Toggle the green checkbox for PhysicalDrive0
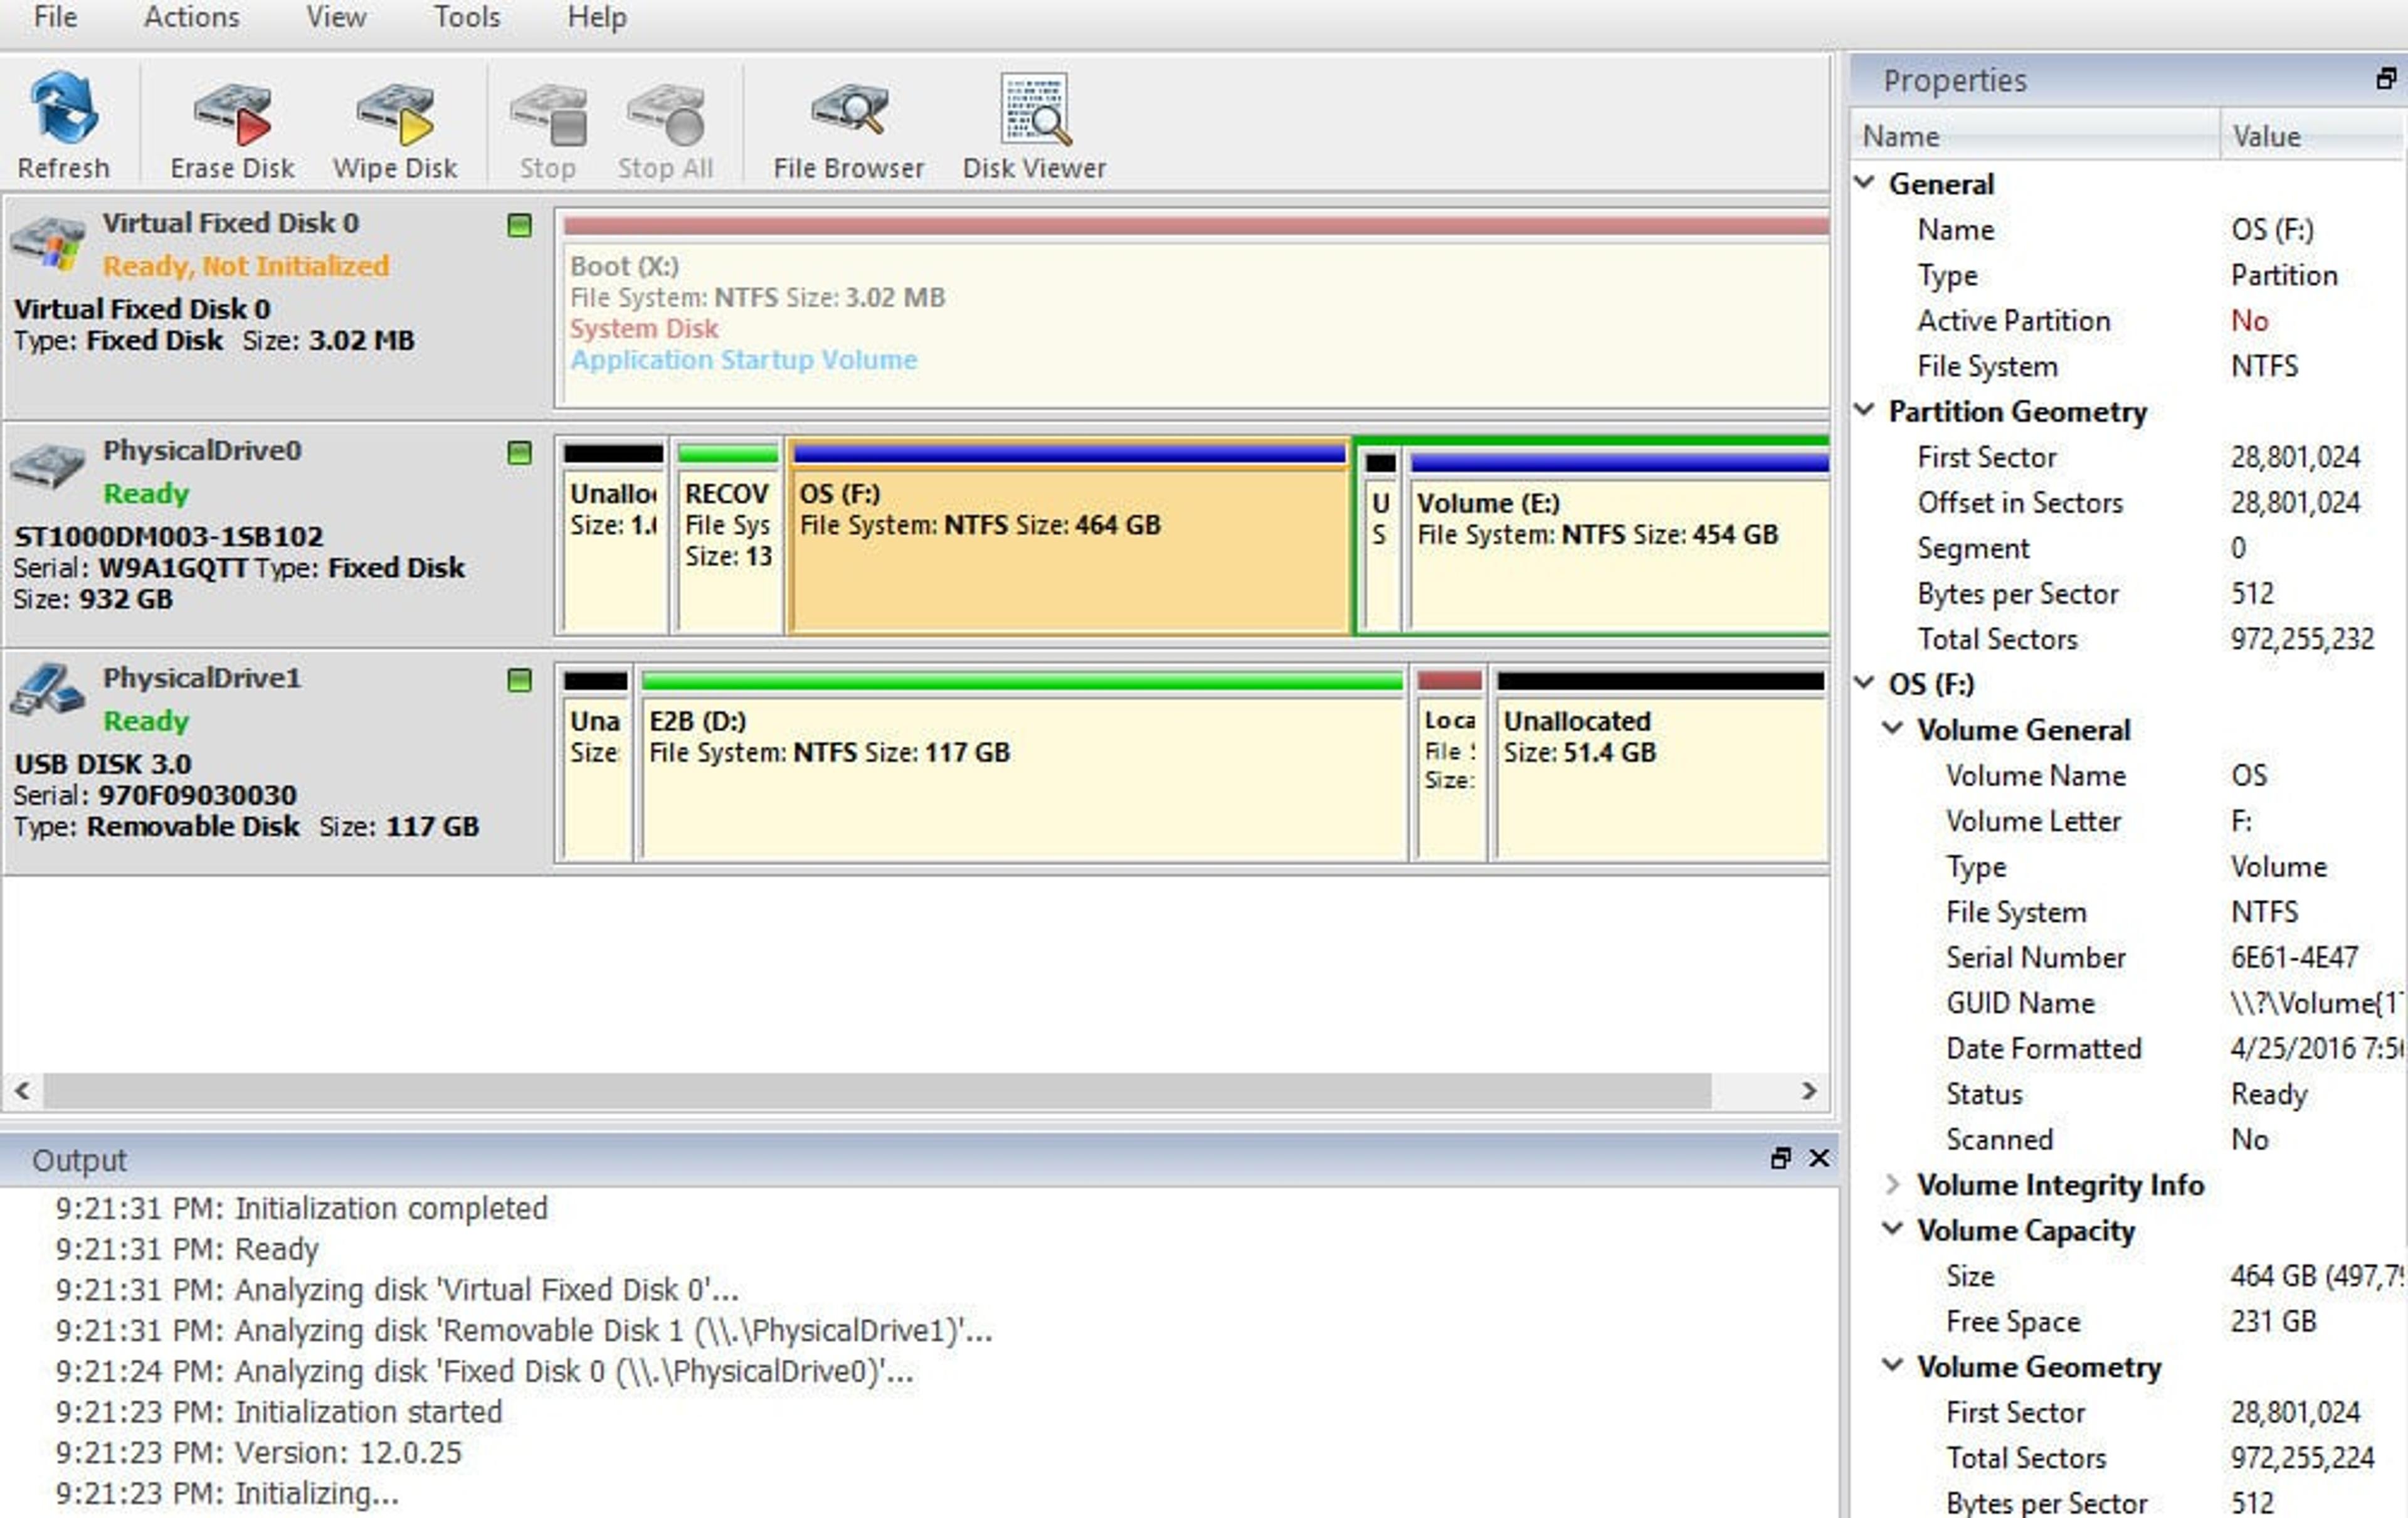Screen dimensions: 2408x1518 [519, 453]
